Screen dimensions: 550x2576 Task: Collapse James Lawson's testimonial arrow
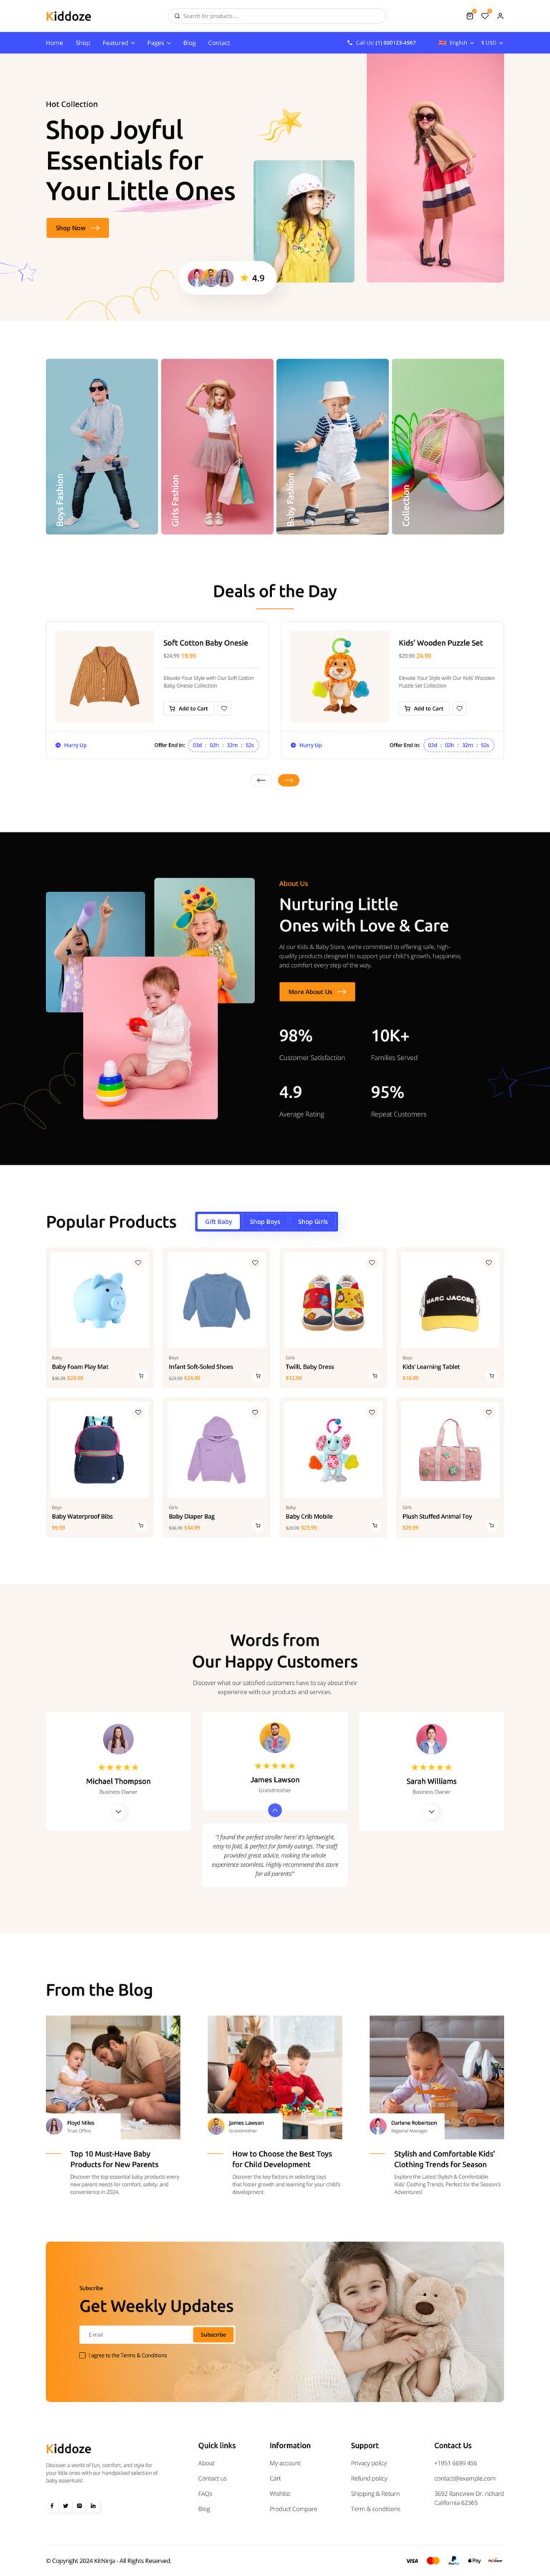coord(275,1810)
